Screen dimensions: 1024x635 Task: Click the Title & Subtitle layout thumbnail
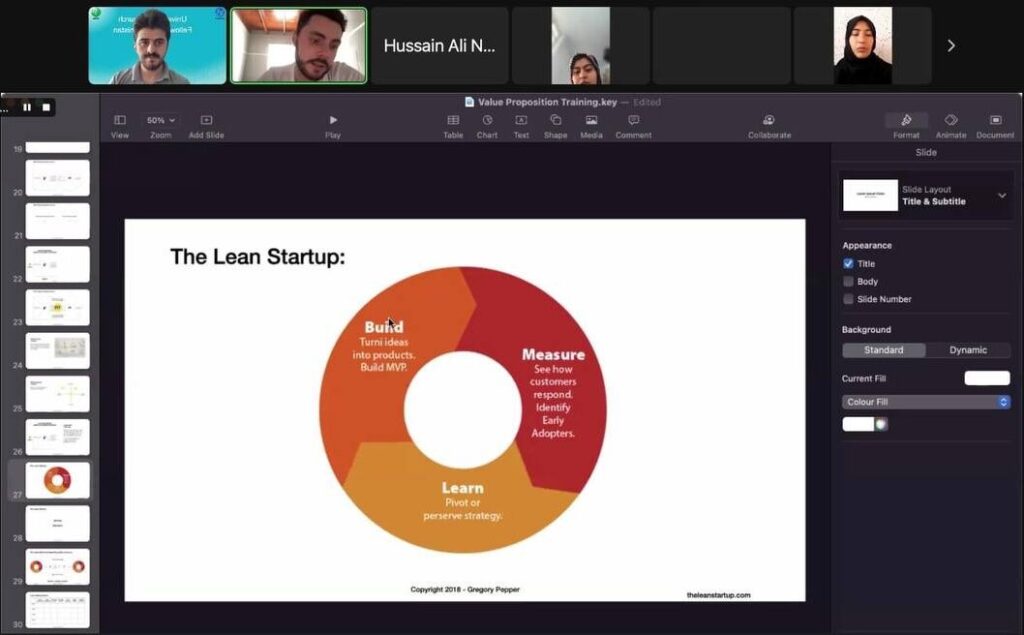(871, 195)
